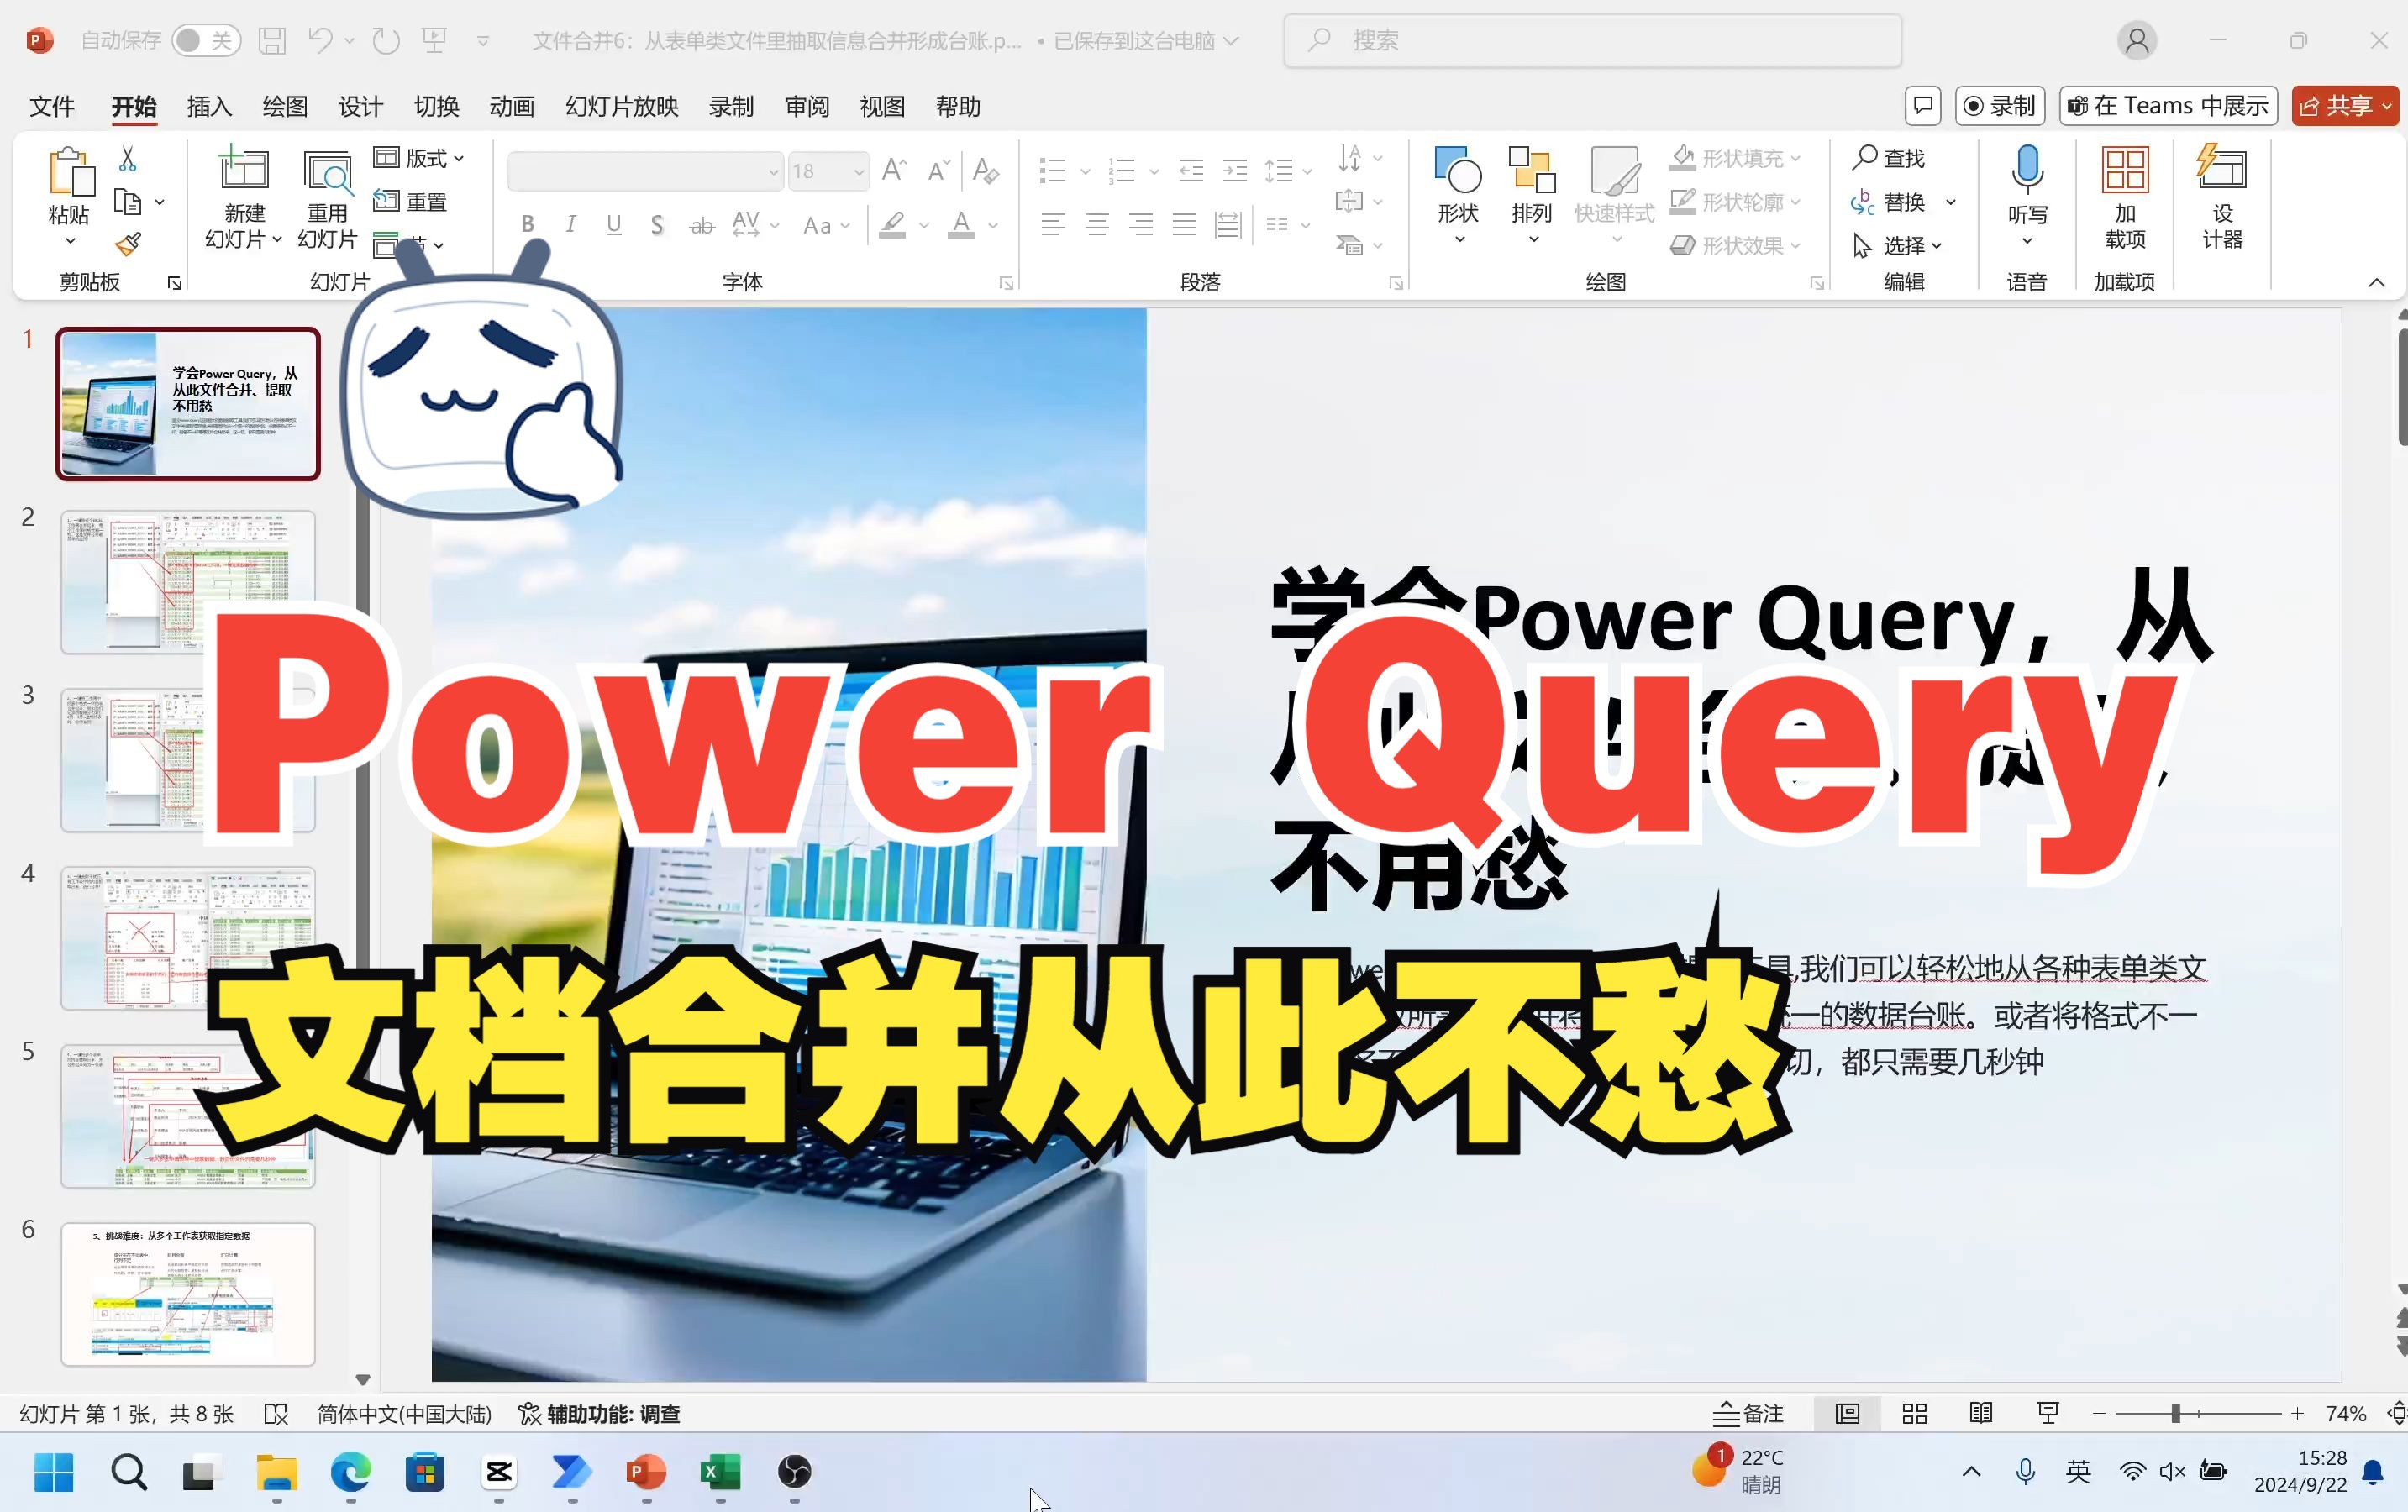Click the zoom slider handle
The width and height of the screenshot is (2408, 1512).
pos(2175,1414)
